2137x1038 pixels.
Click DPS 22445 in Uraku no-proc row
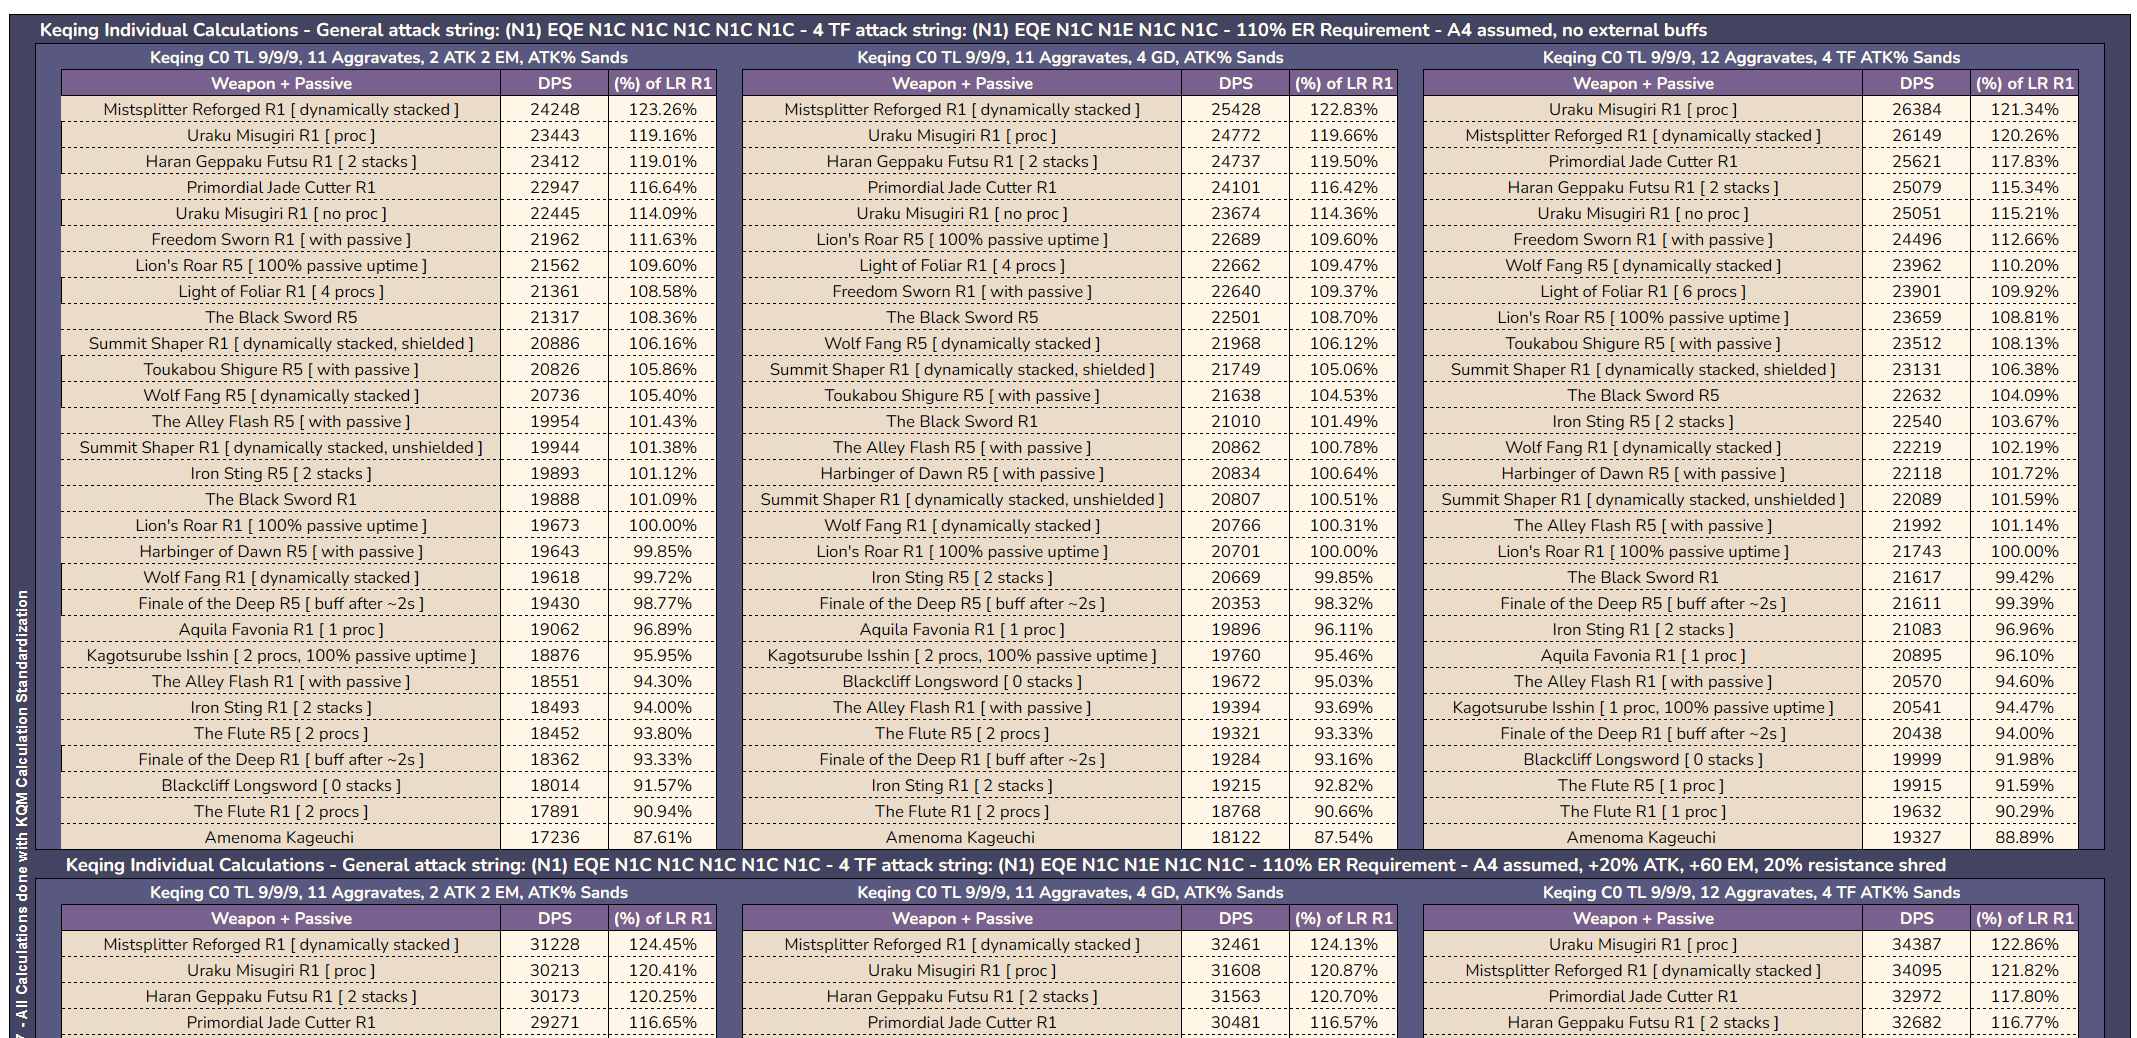(x=554, y=213)
